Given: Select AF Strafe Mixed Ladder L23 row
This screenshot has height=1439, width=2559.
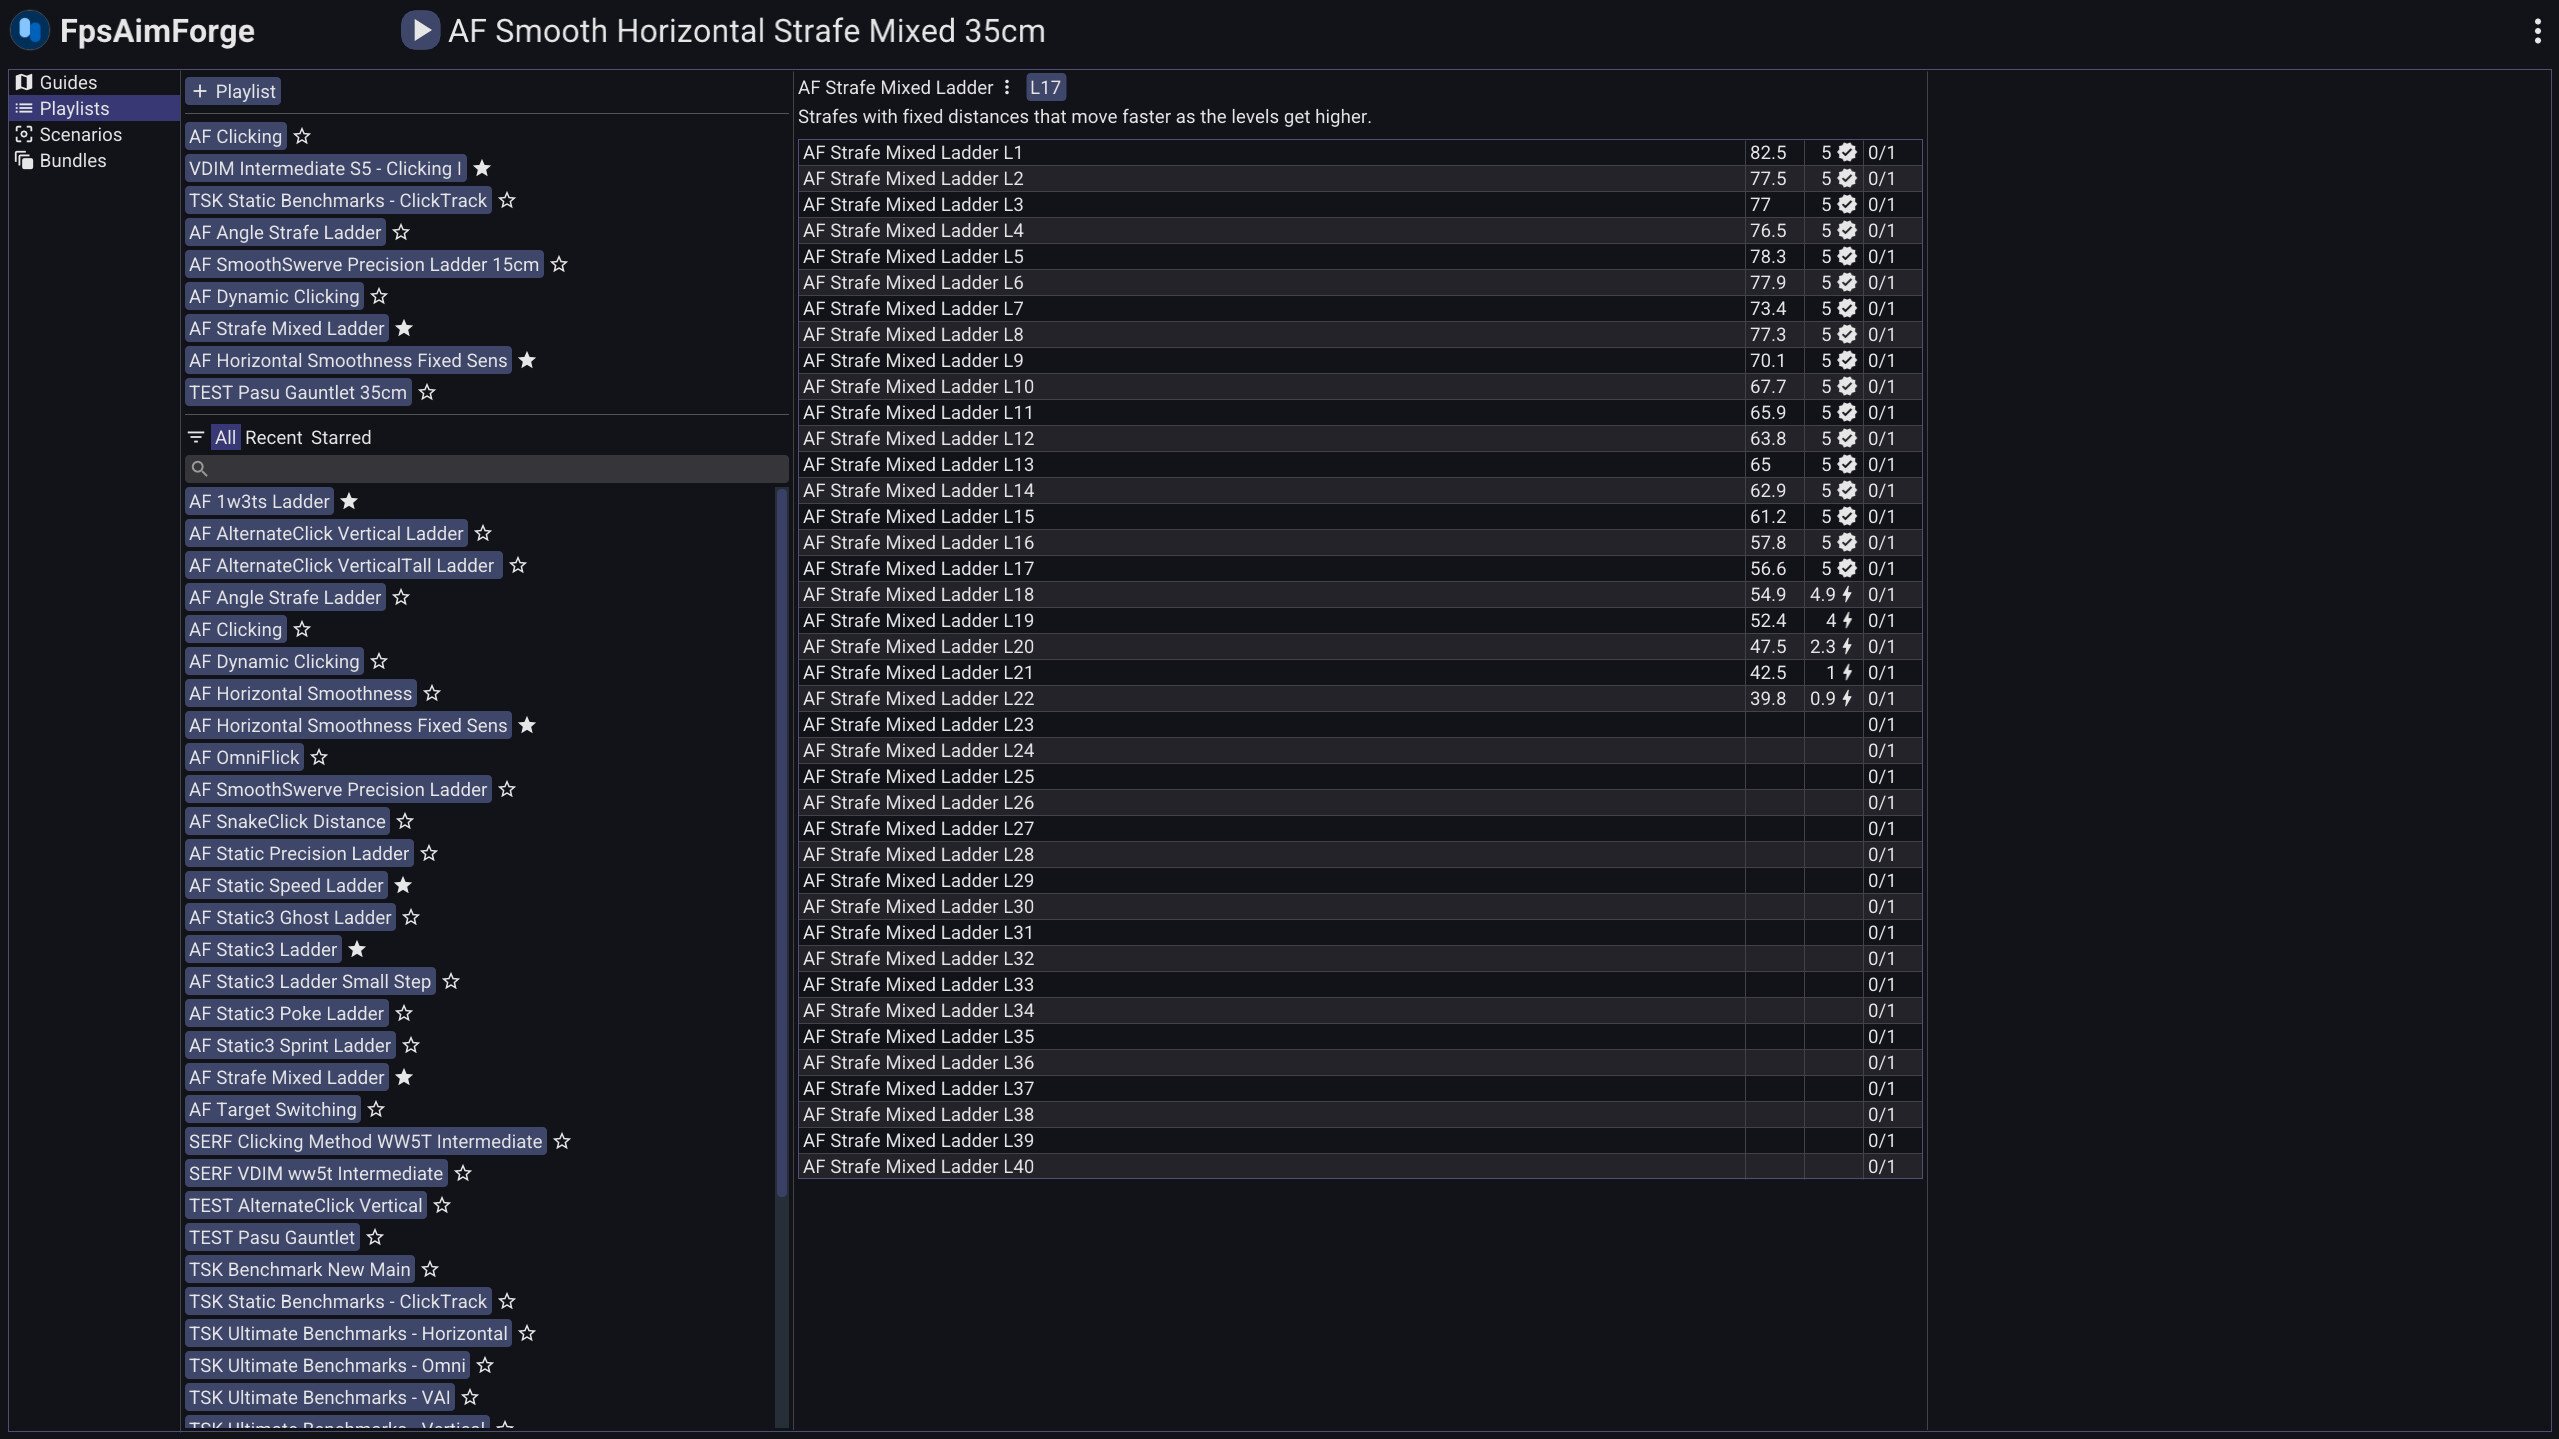Looking at the screenshot, I should [1360, 724].
